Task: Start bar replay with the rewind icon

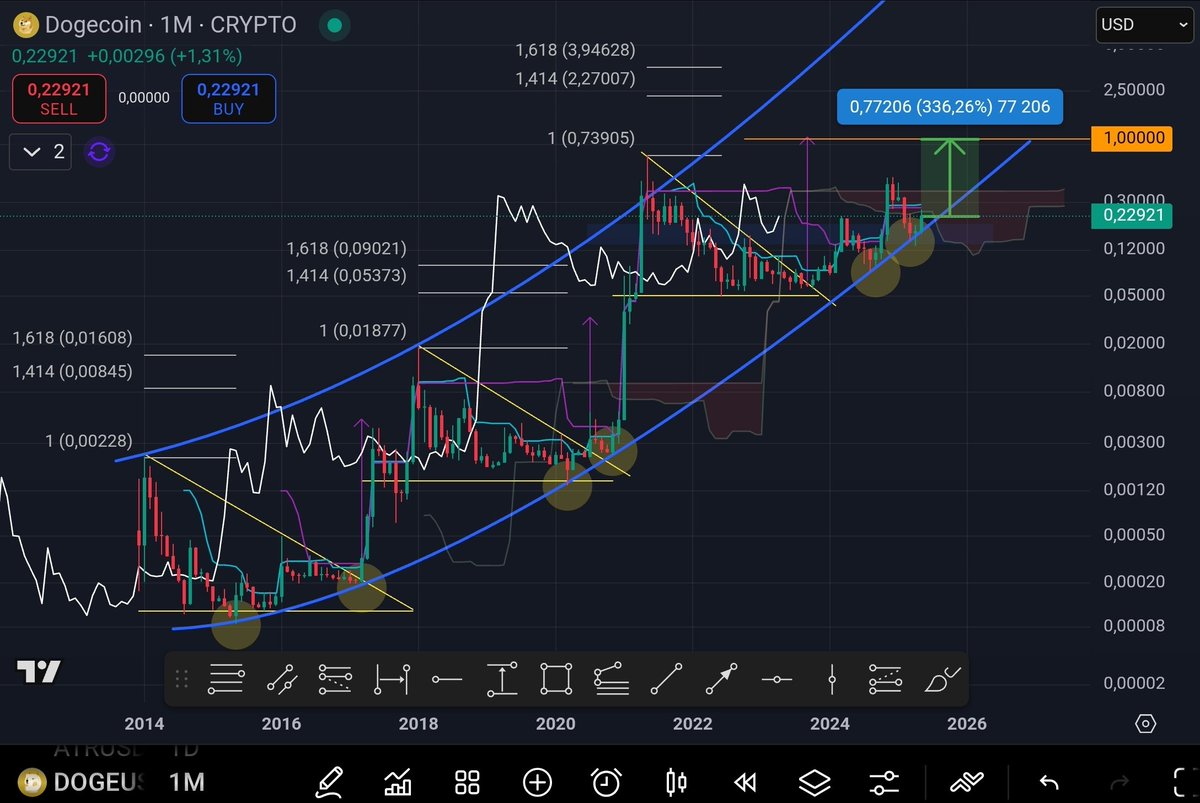Action: [745, 782]
